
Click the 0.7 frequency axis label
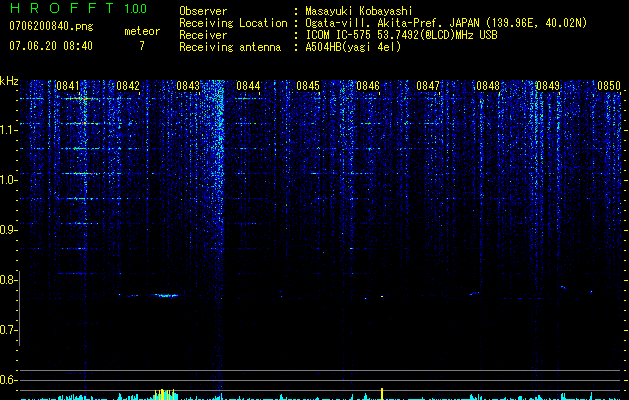click(x=8, y=330)
